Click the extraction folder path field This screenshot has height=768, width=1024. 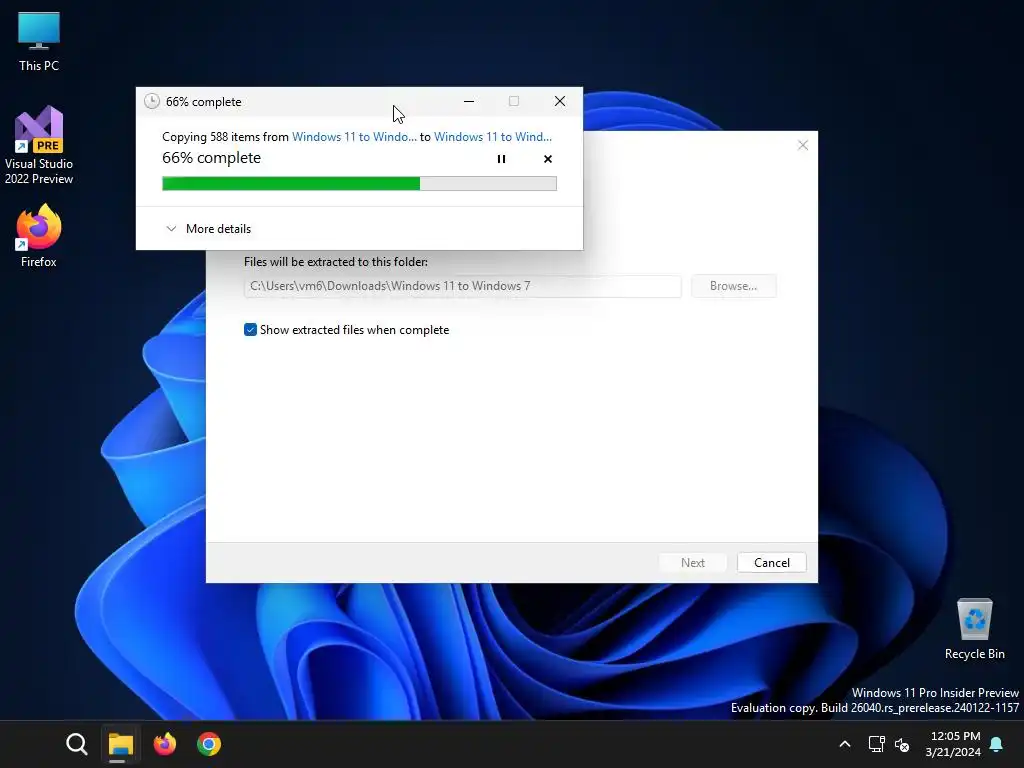point(462,286)
